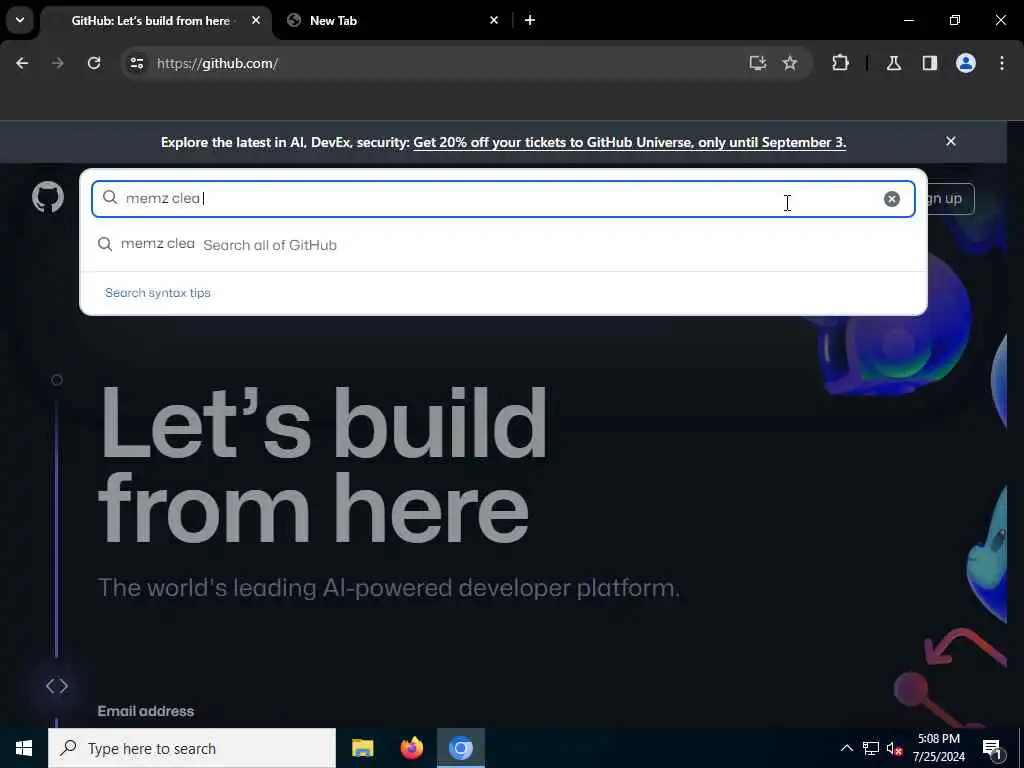
Task: Open Search syntax tips link
Action: (x=157, y=293)
